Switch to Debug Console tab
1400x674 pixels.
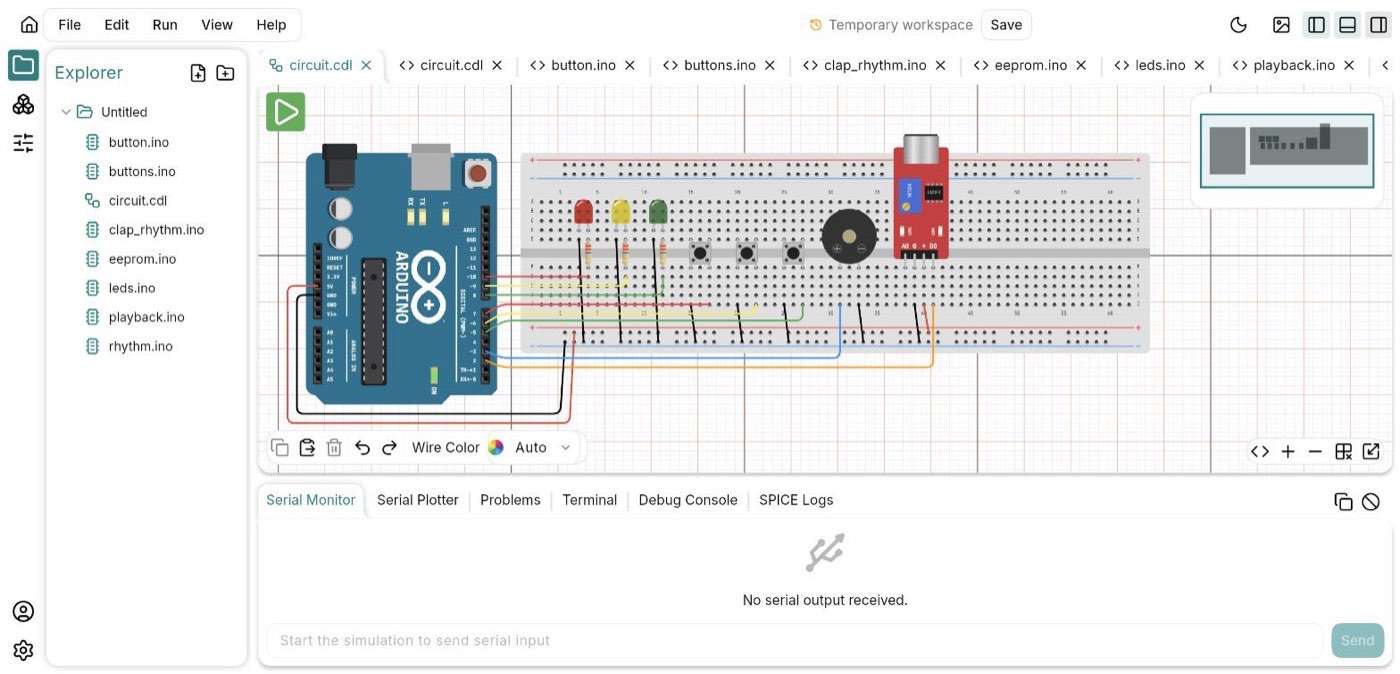point(688,500)
